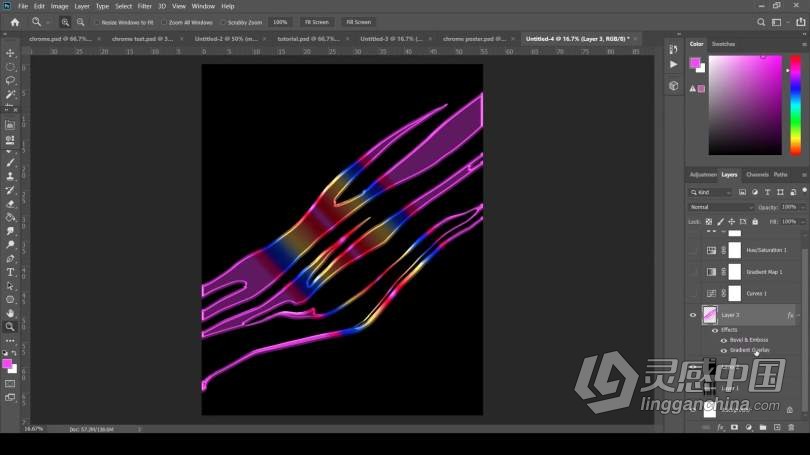Toggle Bevel & Emboss effect visibility
Image resolution: width=810 pixels, height=455 pixels.
[724, 340]
